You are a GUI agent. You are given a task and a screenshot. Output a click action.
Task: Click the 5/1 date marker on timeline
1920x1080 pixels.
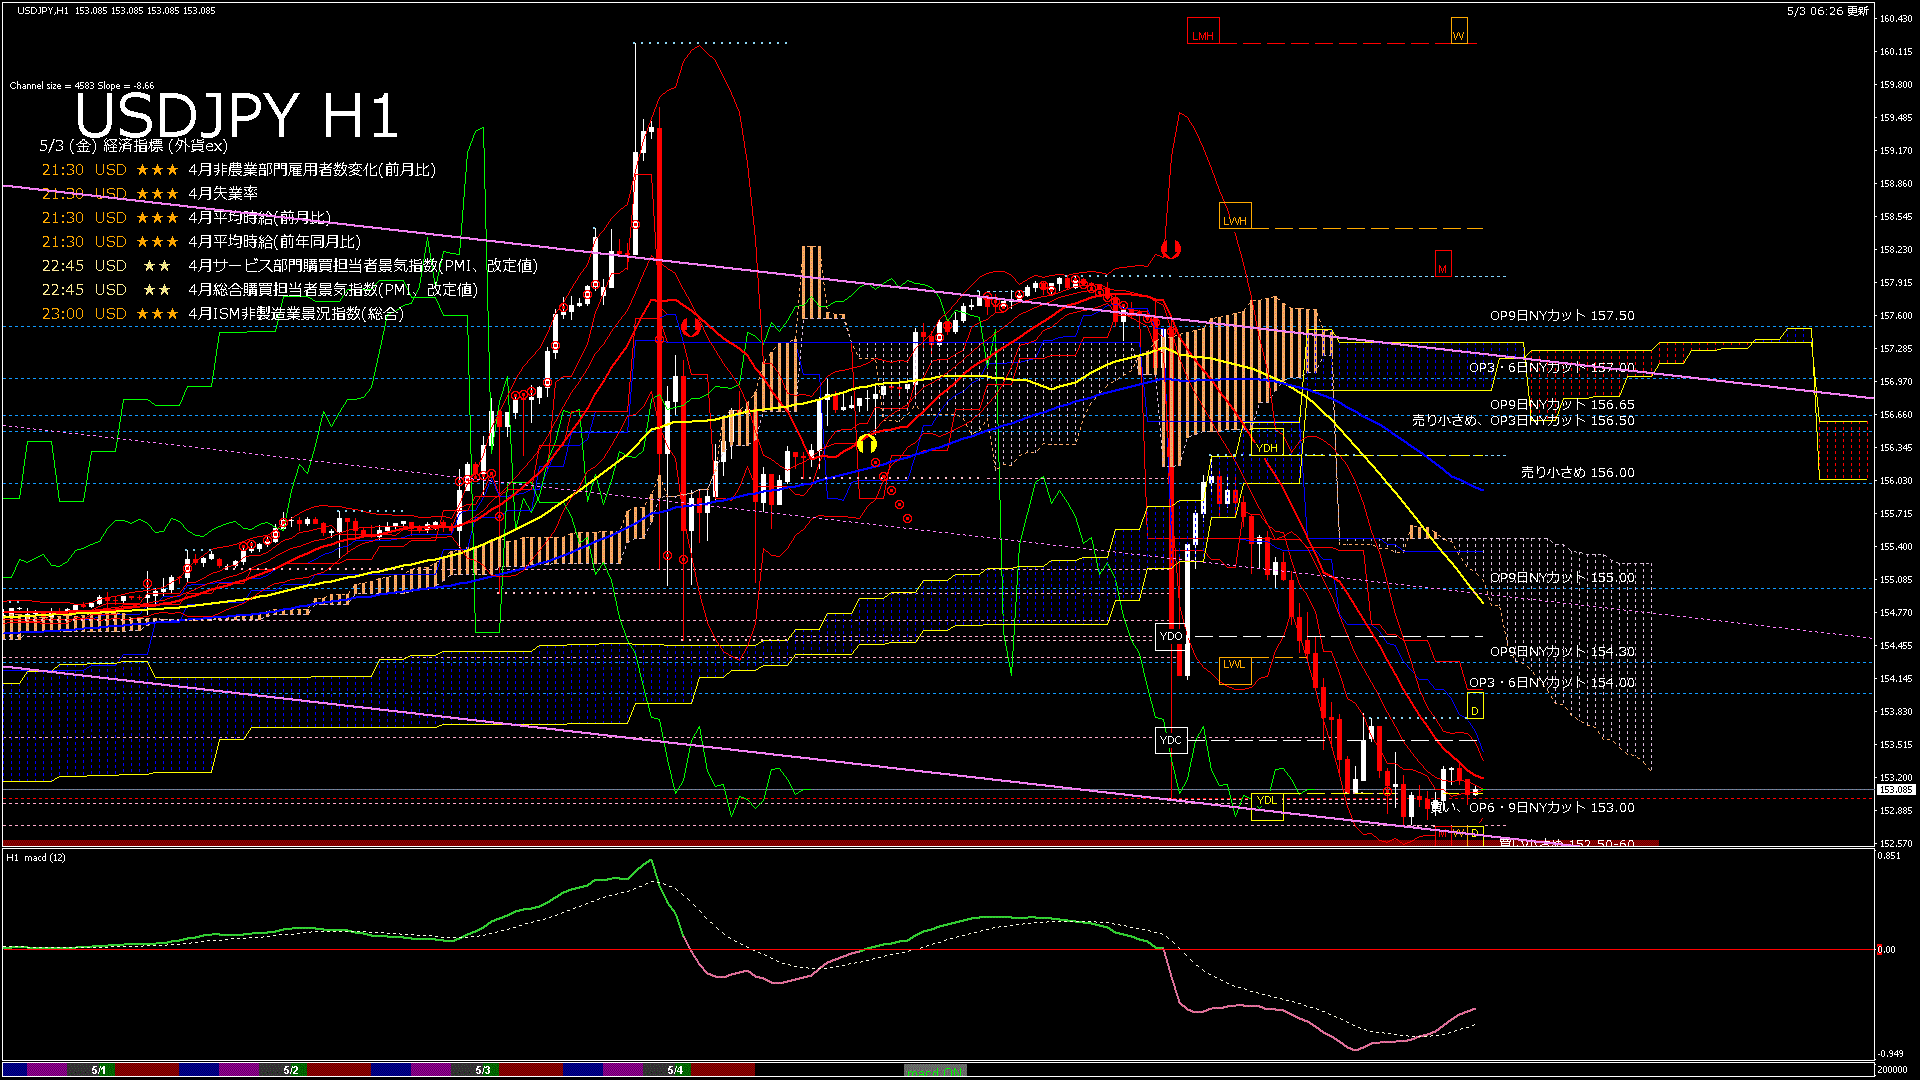coord(98,1070)
